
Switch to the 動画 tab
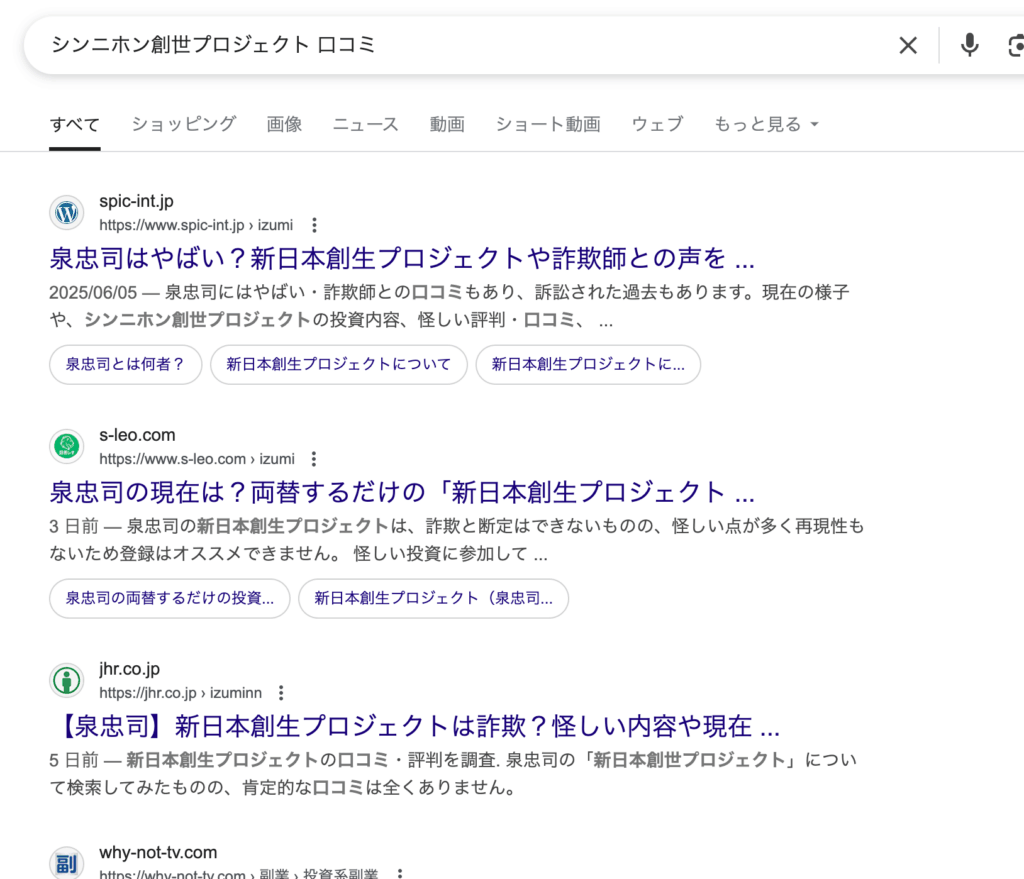coord(447,124)
